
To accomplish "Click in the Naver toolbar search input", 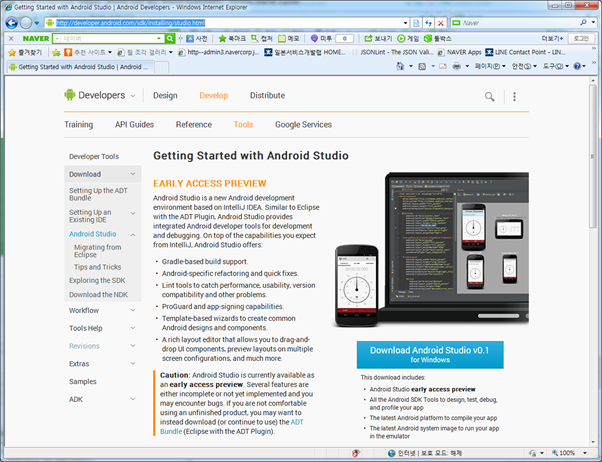I will click(108, 38).
